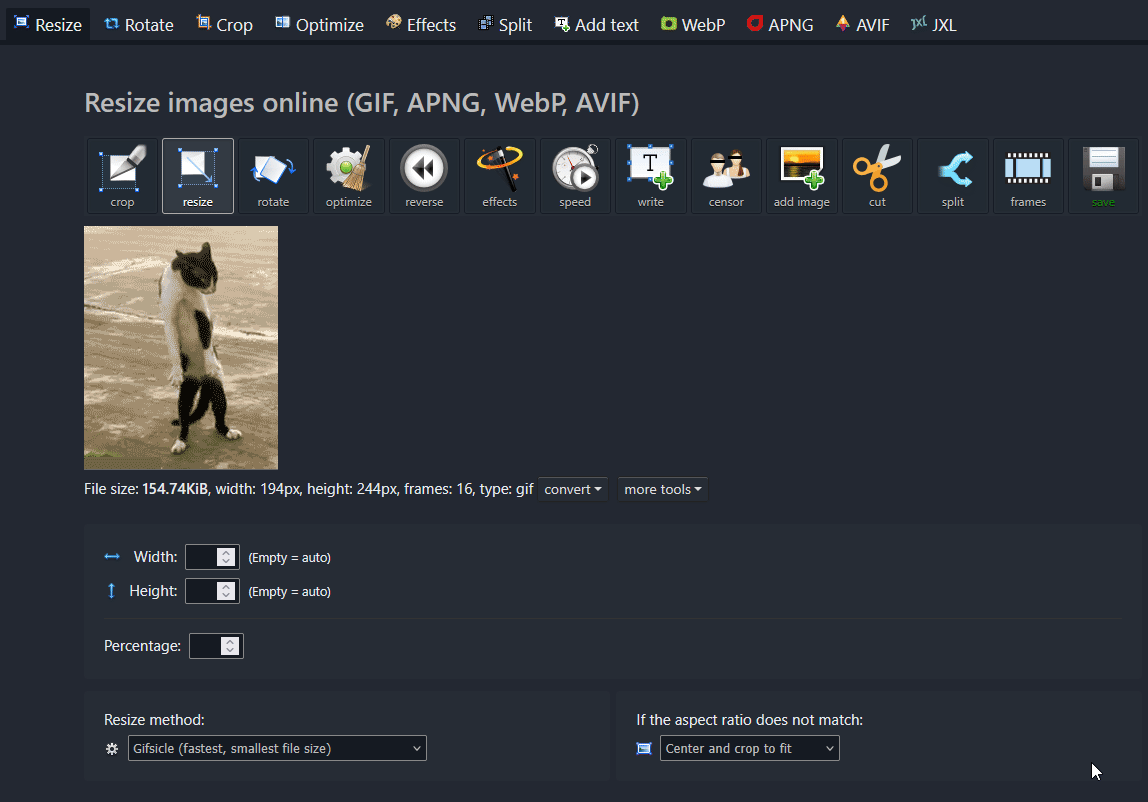Viewport: 1148px width, 802px height.
Task: Open the rotate tool
Action: (x=273, y=176)
